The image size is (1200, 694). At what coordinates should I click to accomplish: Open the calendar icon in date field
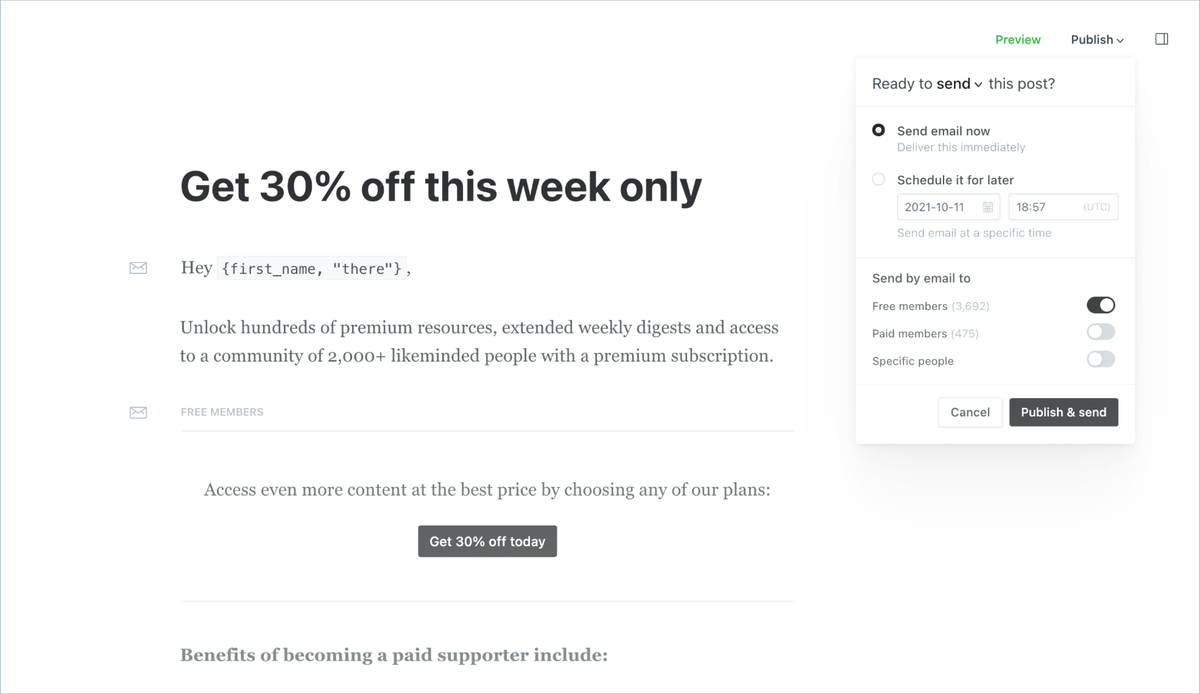[988, 207]
